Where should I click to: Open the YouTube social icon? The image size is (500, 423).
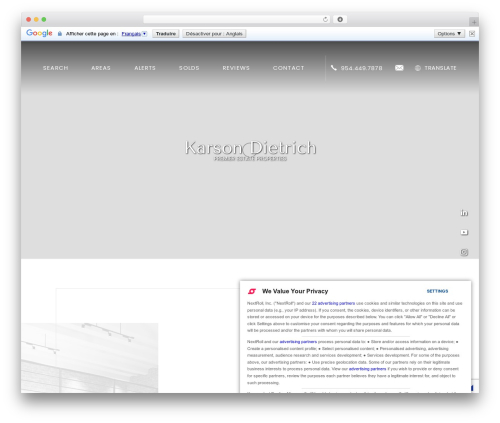pos(464,232)
